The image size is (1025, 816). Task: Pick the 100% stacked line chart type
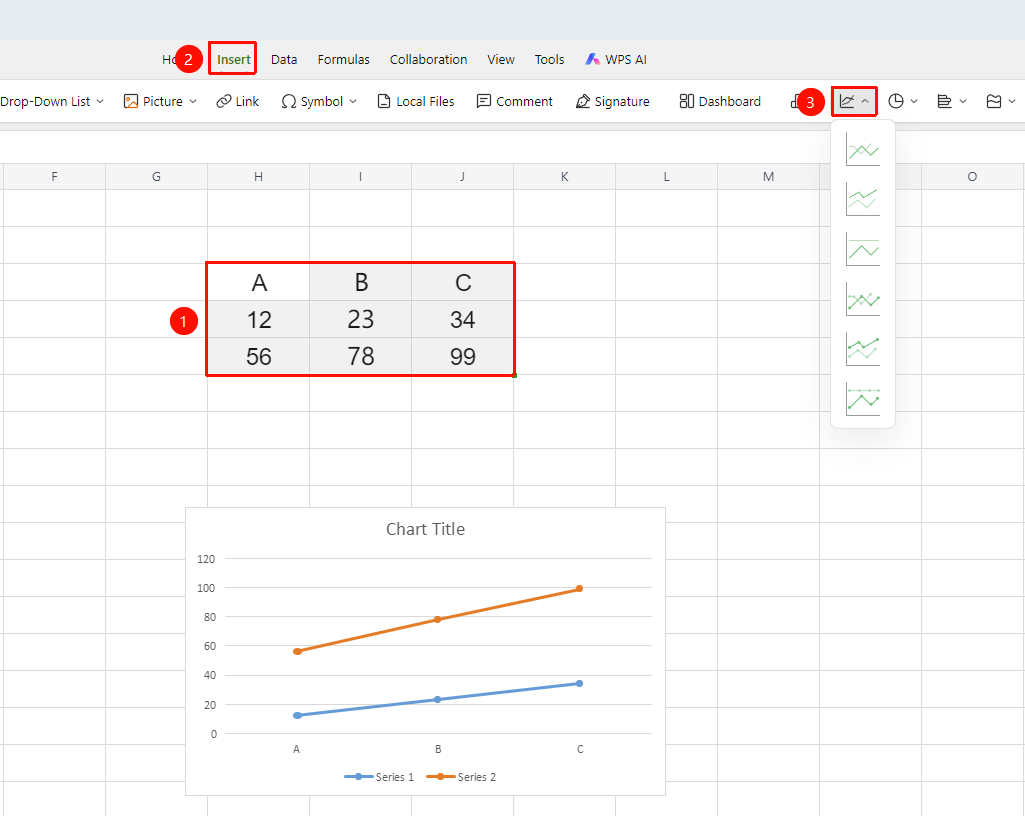click(862, 249)
